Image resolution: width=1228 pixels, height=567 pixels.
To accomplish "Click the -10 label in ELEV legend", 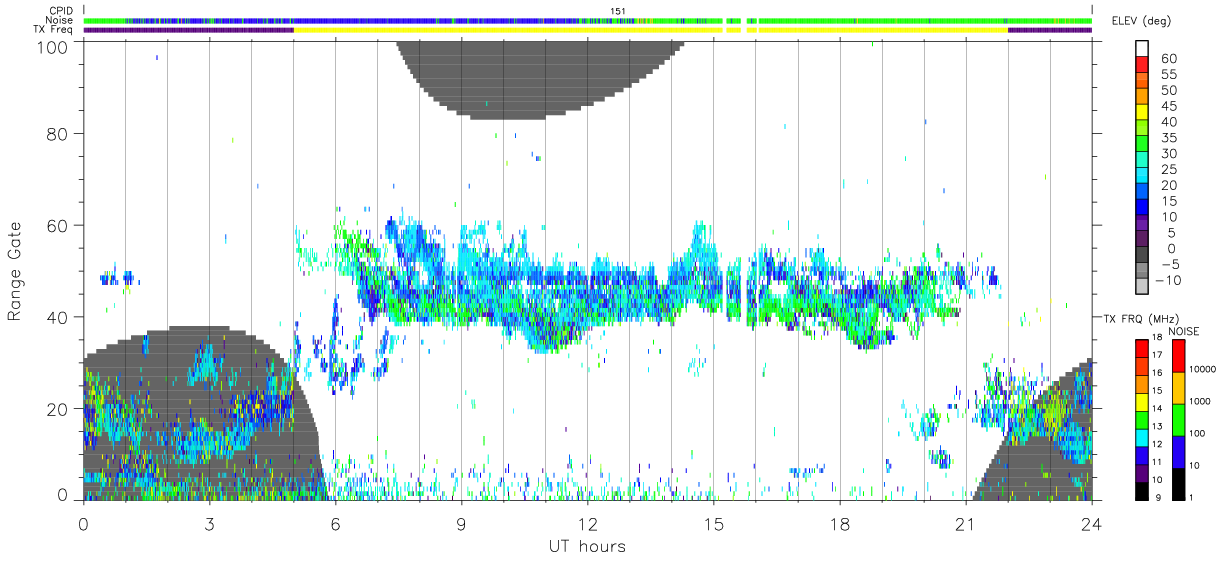I will click(1166, 280).
